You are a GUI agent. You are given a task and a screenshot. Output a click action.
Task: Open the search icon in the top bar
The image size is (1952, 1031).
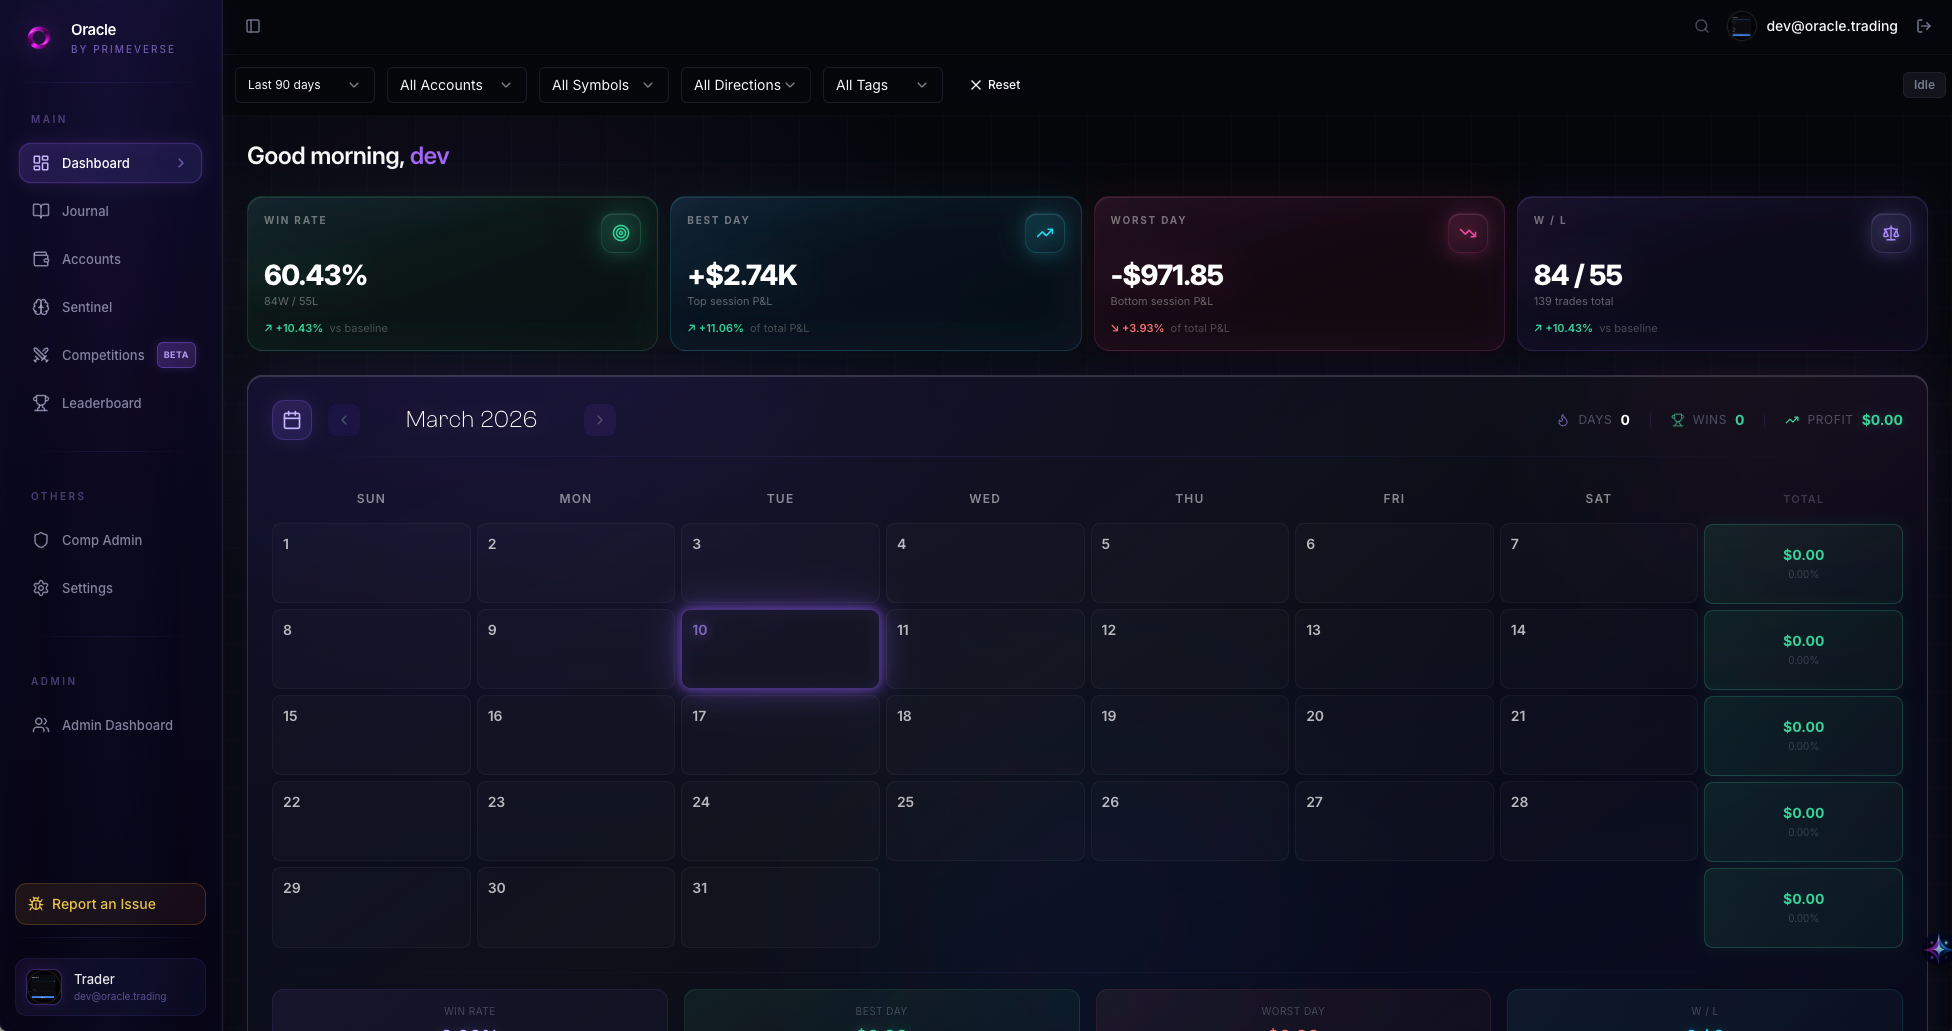click(1701, 26)
